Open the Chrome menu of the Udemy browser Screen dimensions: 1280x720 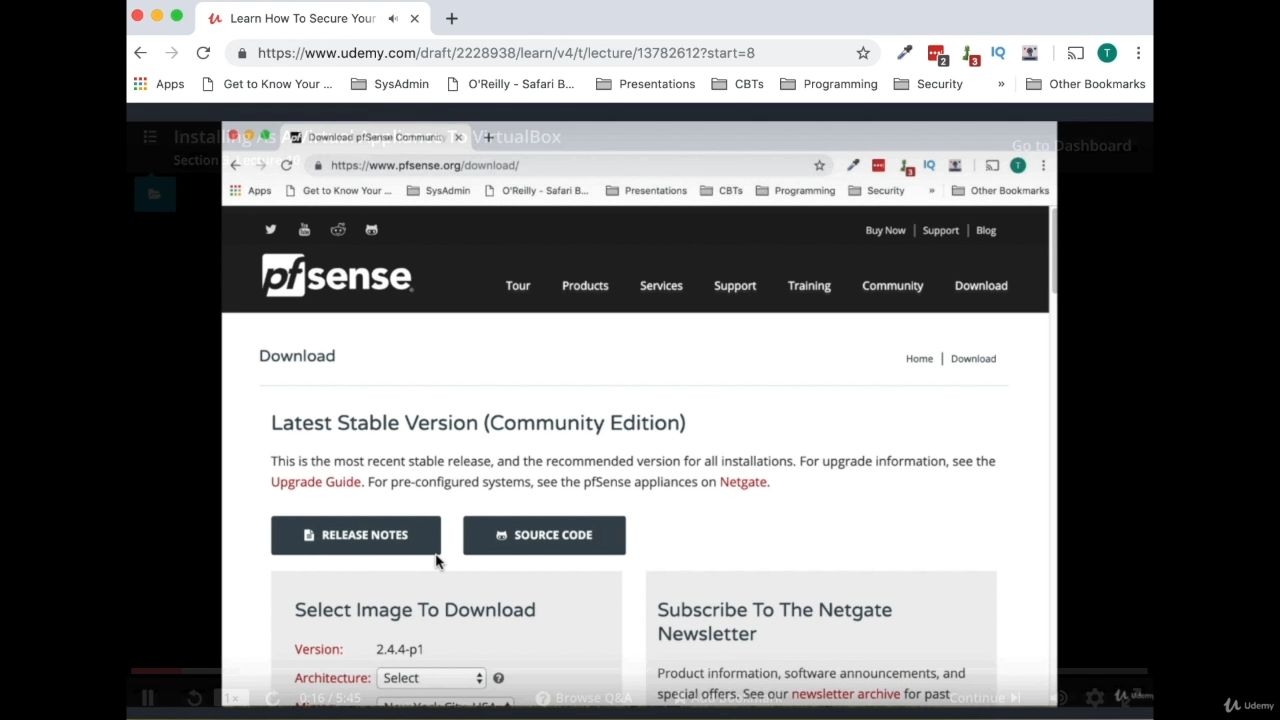click(1138, 53)
